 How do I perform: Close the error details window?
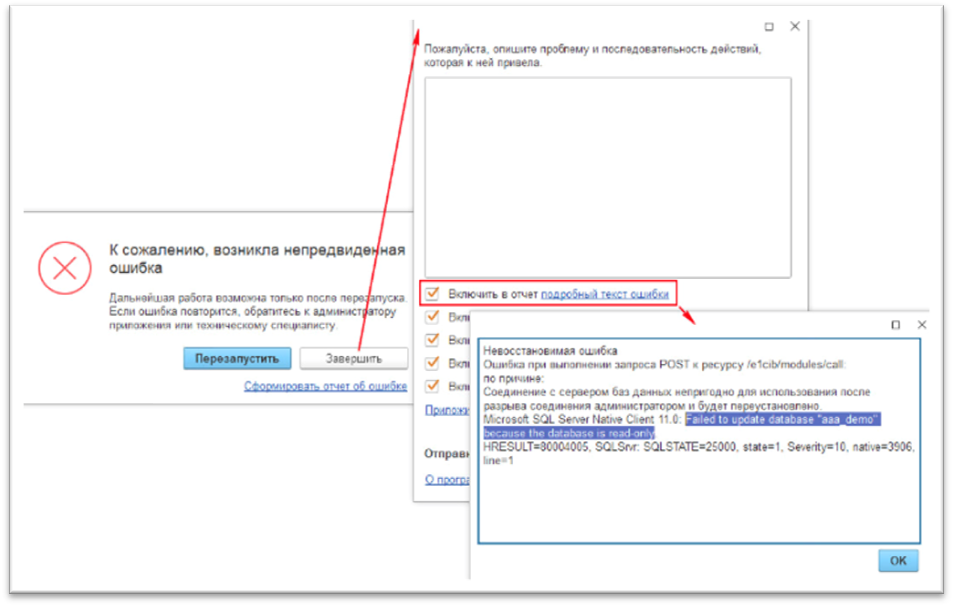921,325
